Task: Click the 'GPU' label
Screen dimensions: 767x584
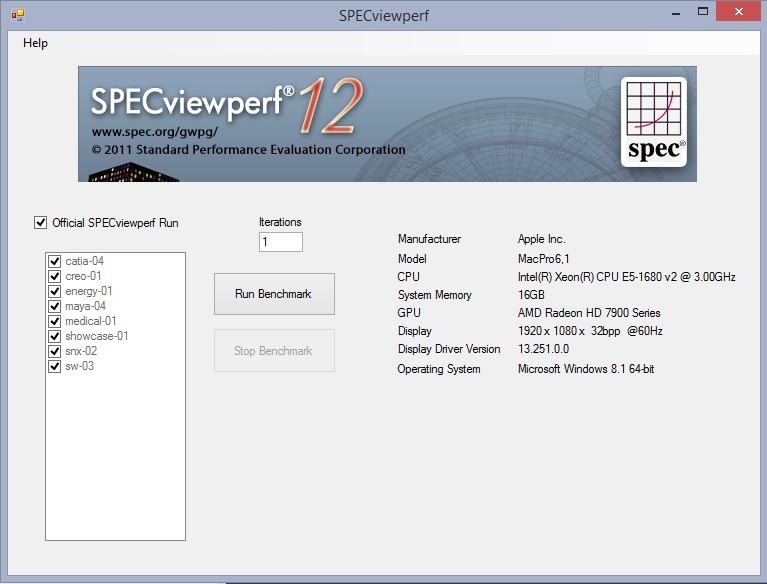Action: pos(409,313)
